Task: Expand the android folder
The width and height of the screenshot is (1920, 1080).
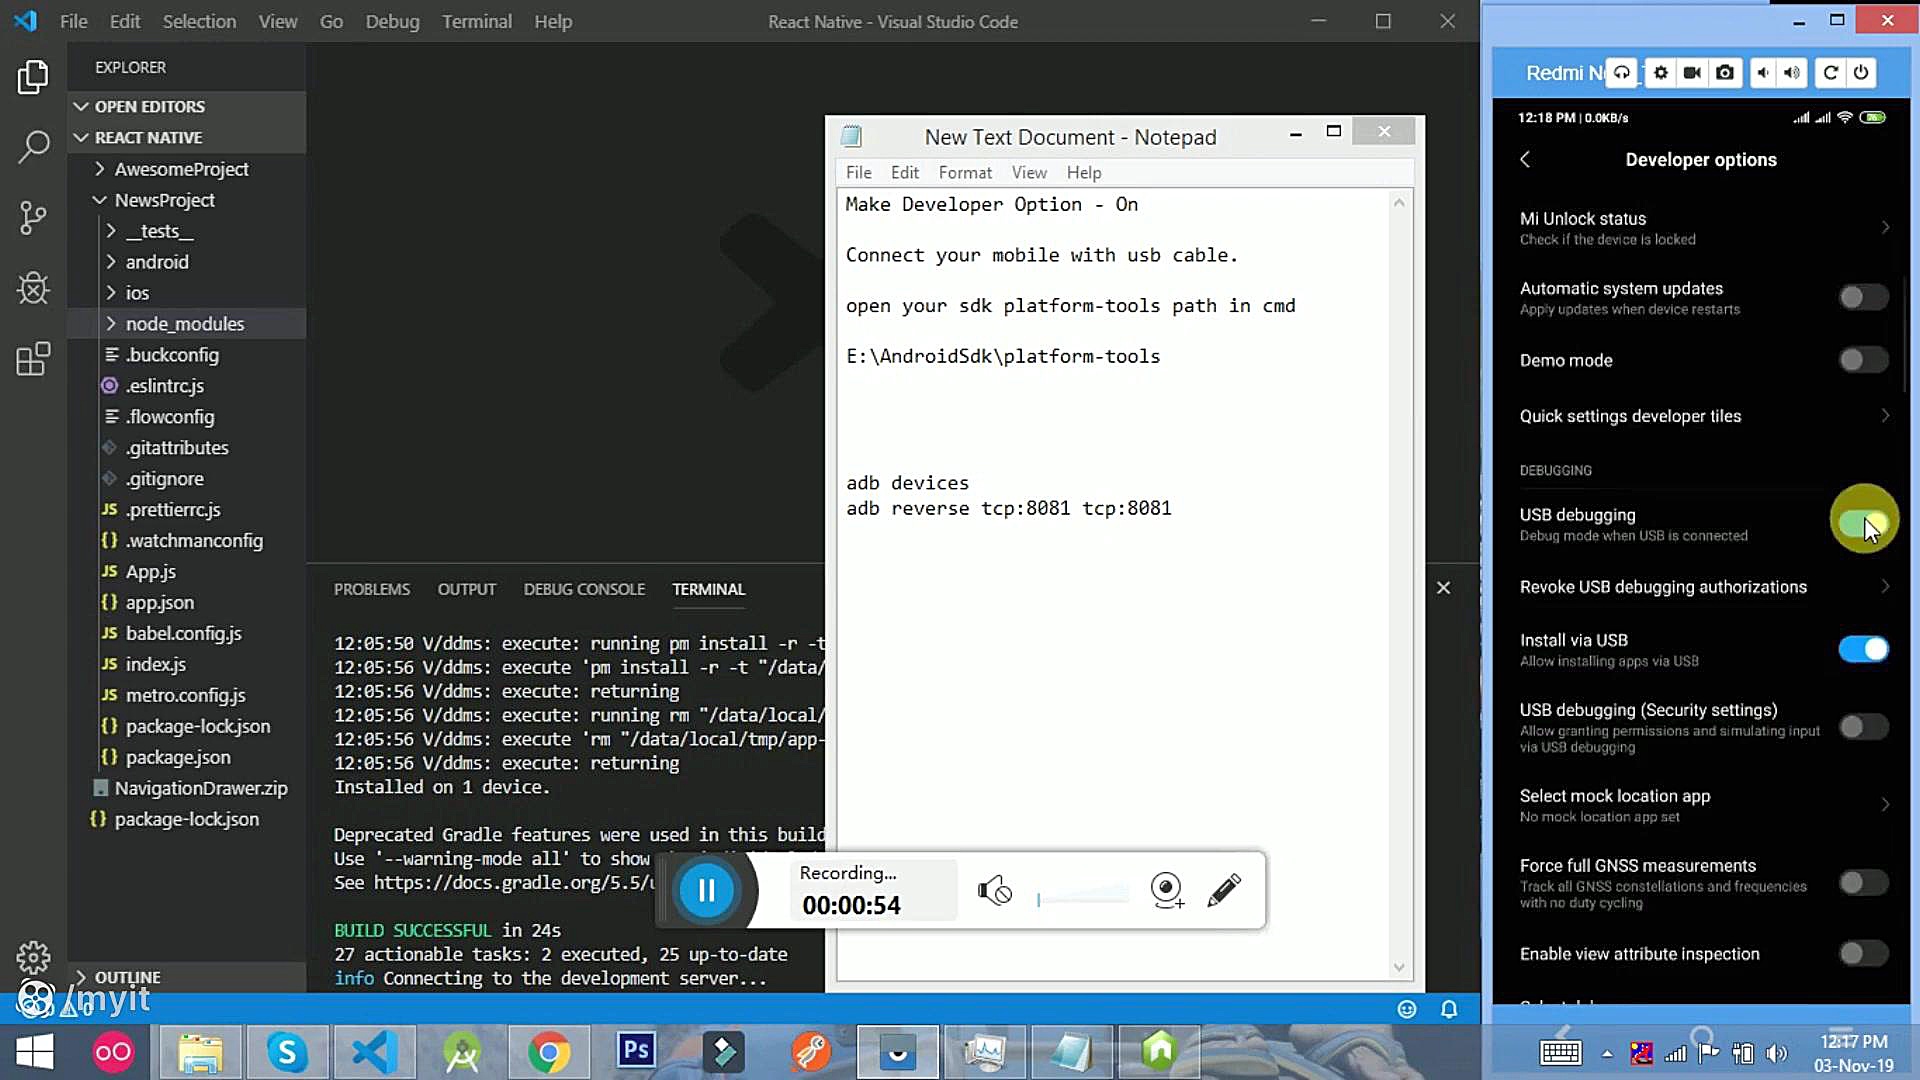Action: click(x=156, y=262)
